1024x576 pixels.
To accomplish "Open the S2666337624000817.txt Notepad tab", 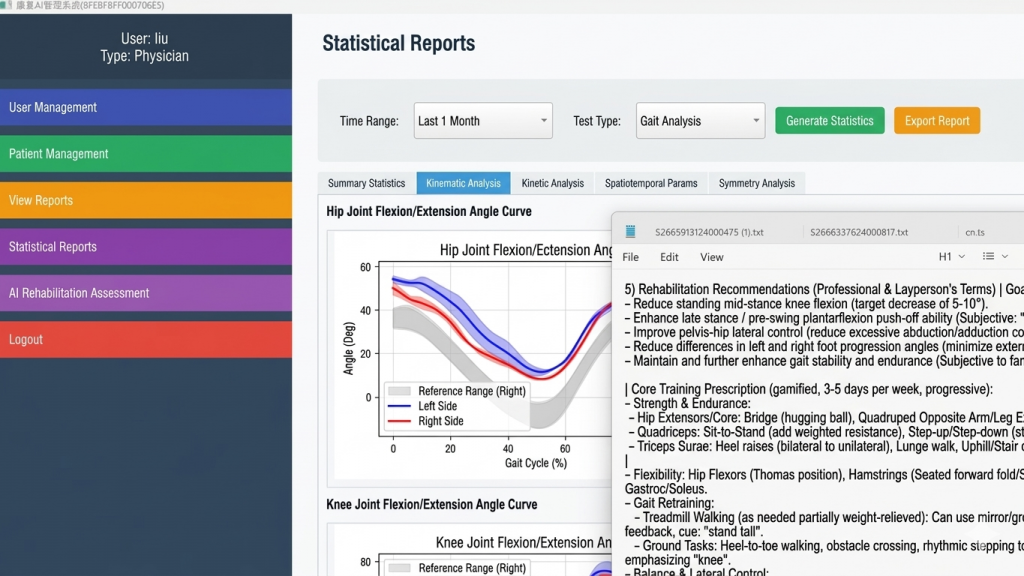I will [x=859, y=232].
